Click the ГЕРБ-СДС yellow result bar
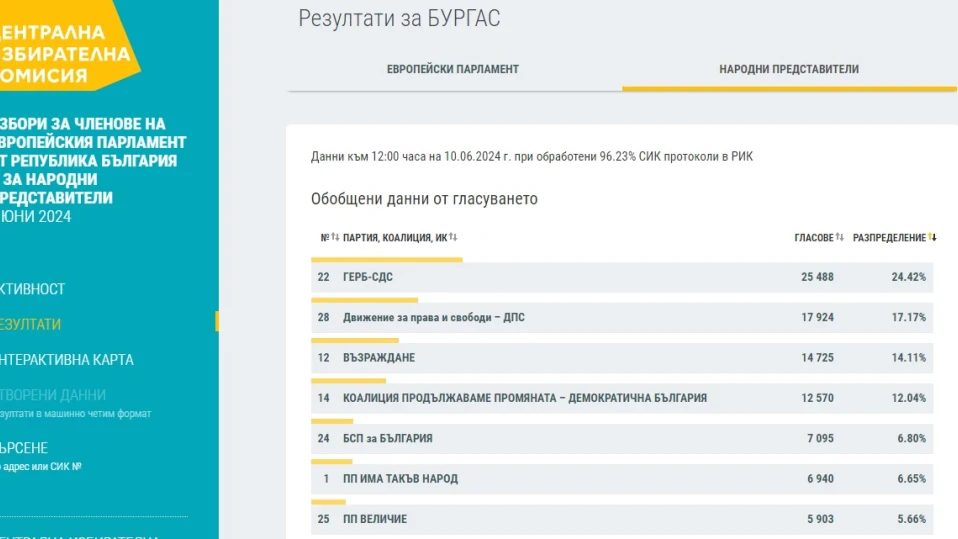Viewport: 958px width, 539px height. point(387,260)
